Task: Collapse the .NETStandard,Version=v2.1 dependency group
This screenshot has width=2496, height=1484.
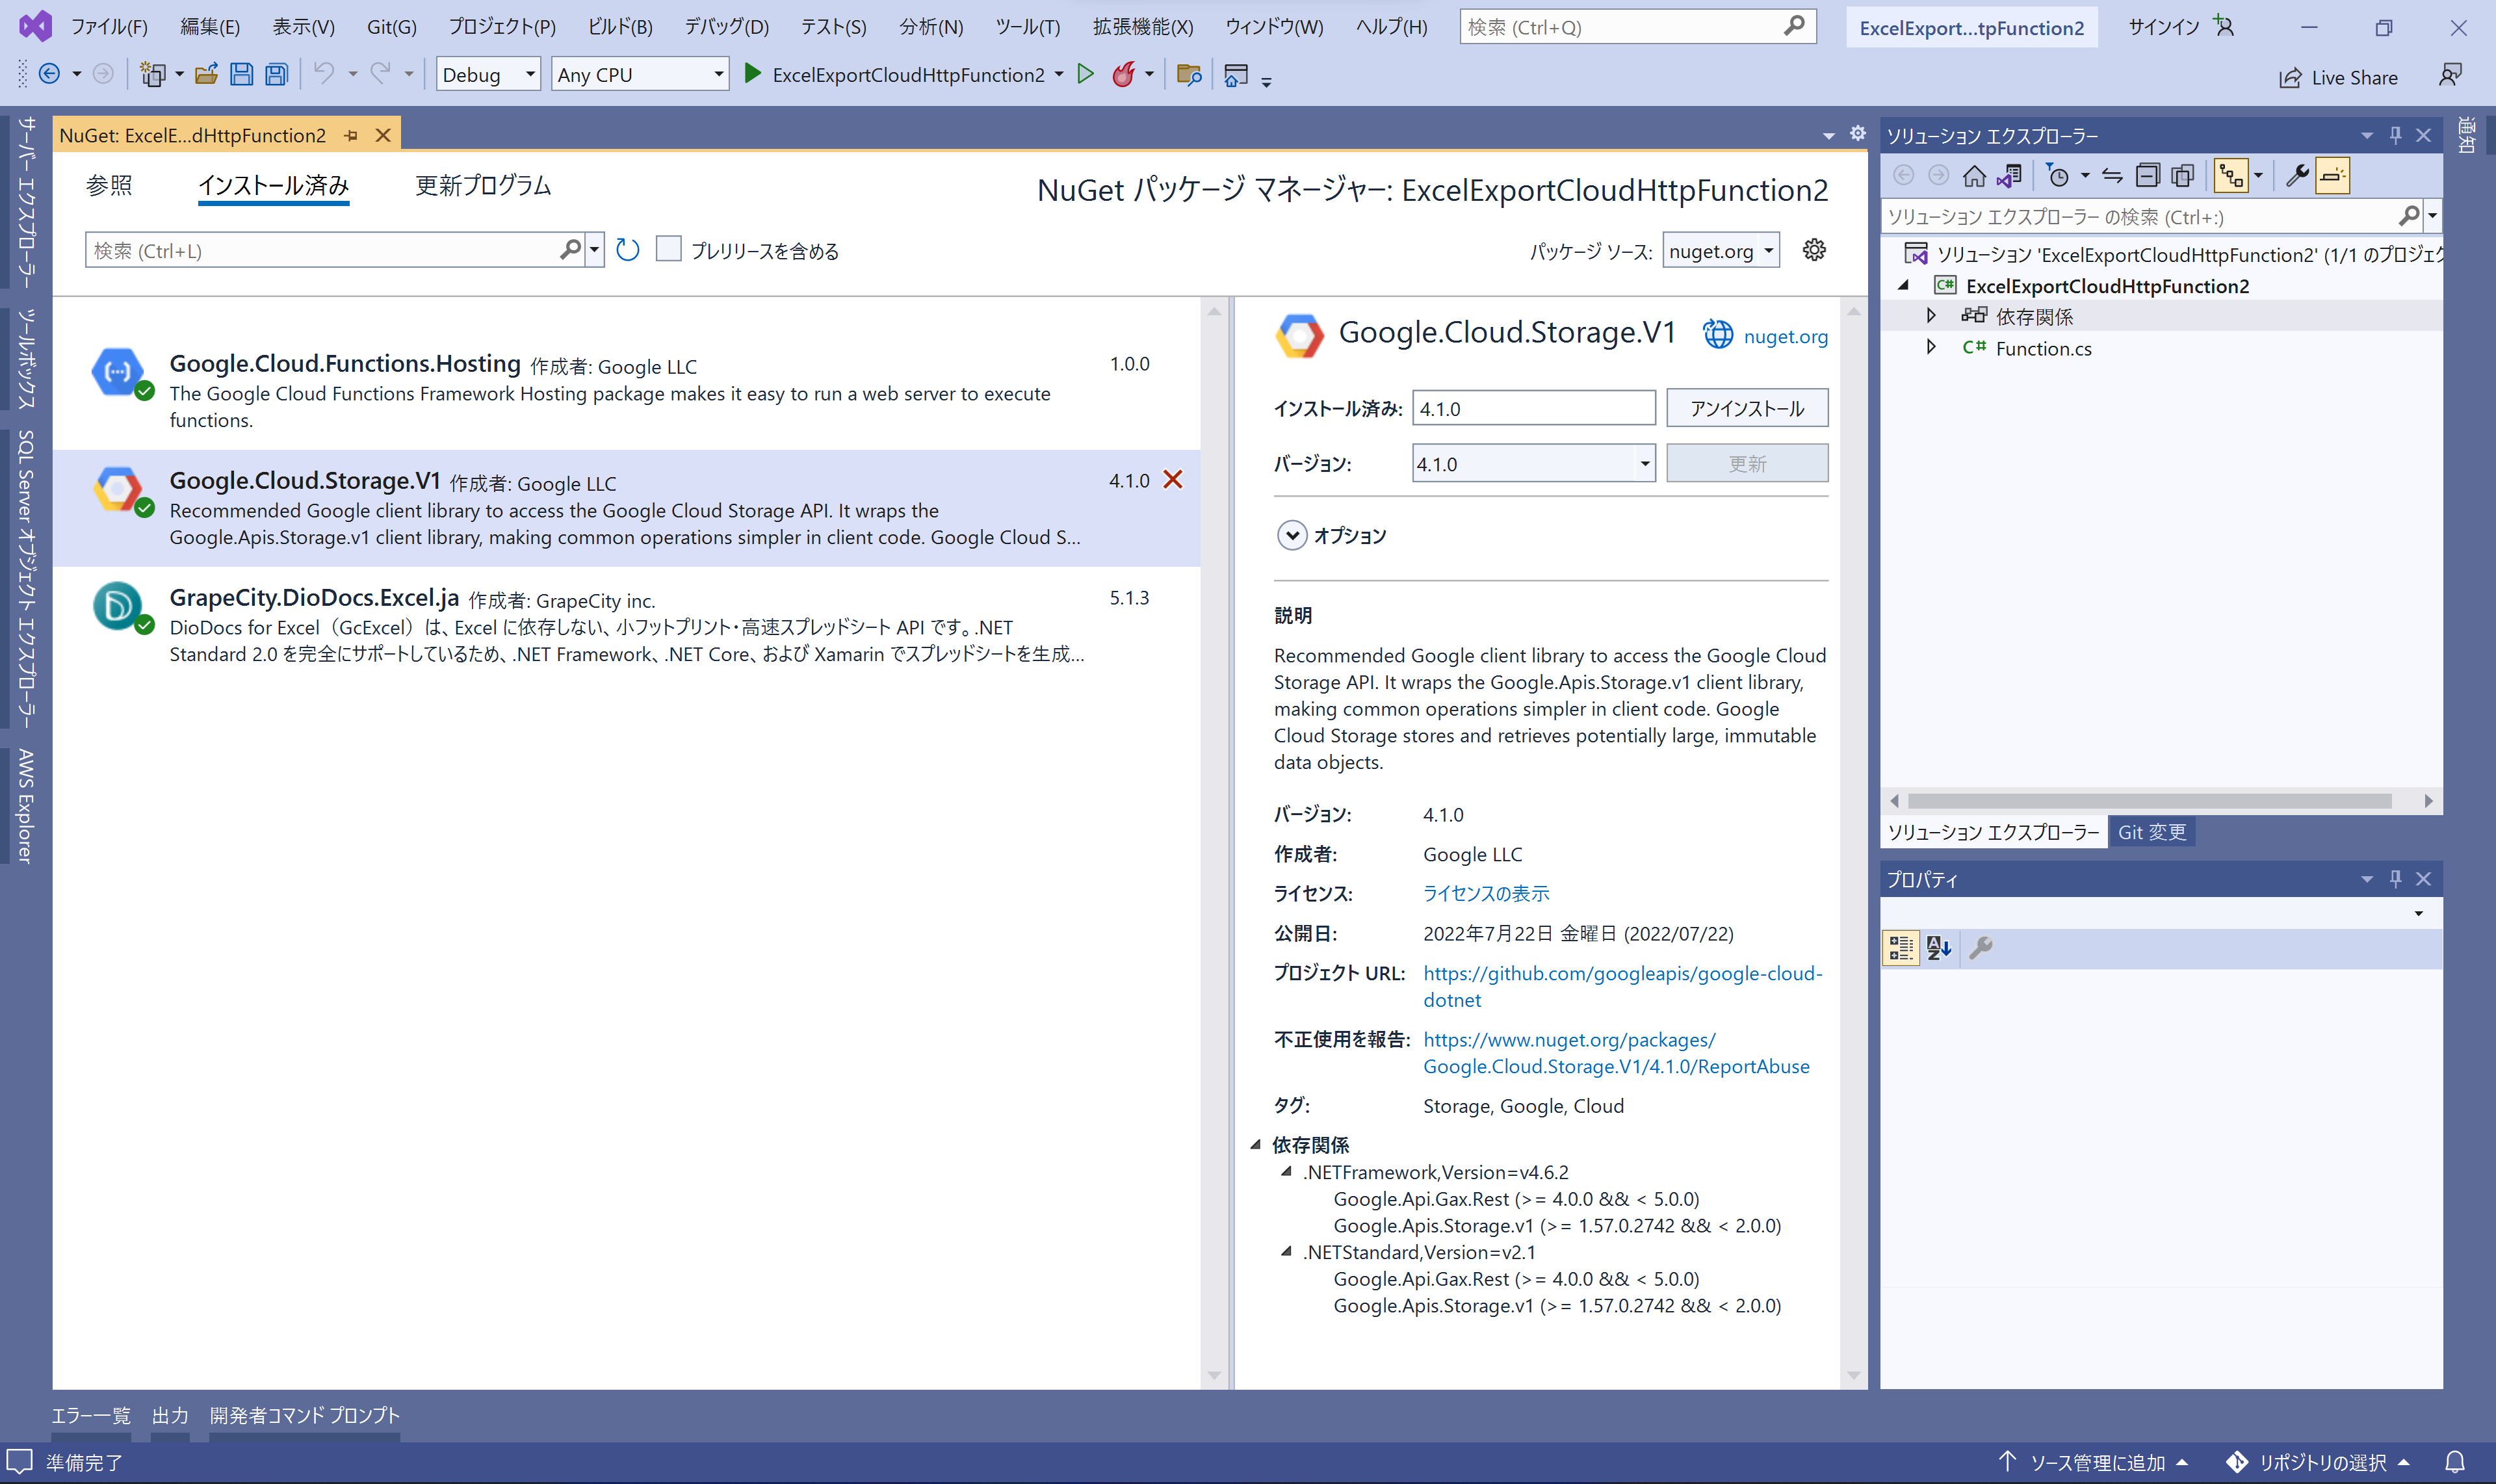Action: 1286,1252
